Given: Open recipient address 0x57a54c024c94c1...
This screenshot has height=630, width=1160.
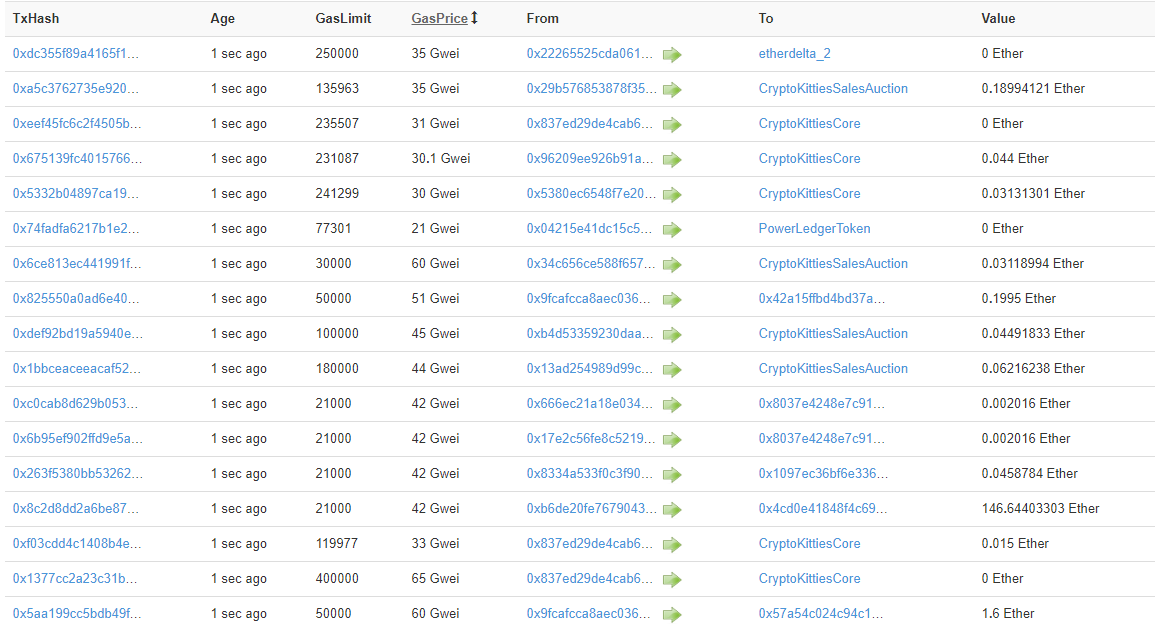Looking at the screenshot, I should coord(820,614).
